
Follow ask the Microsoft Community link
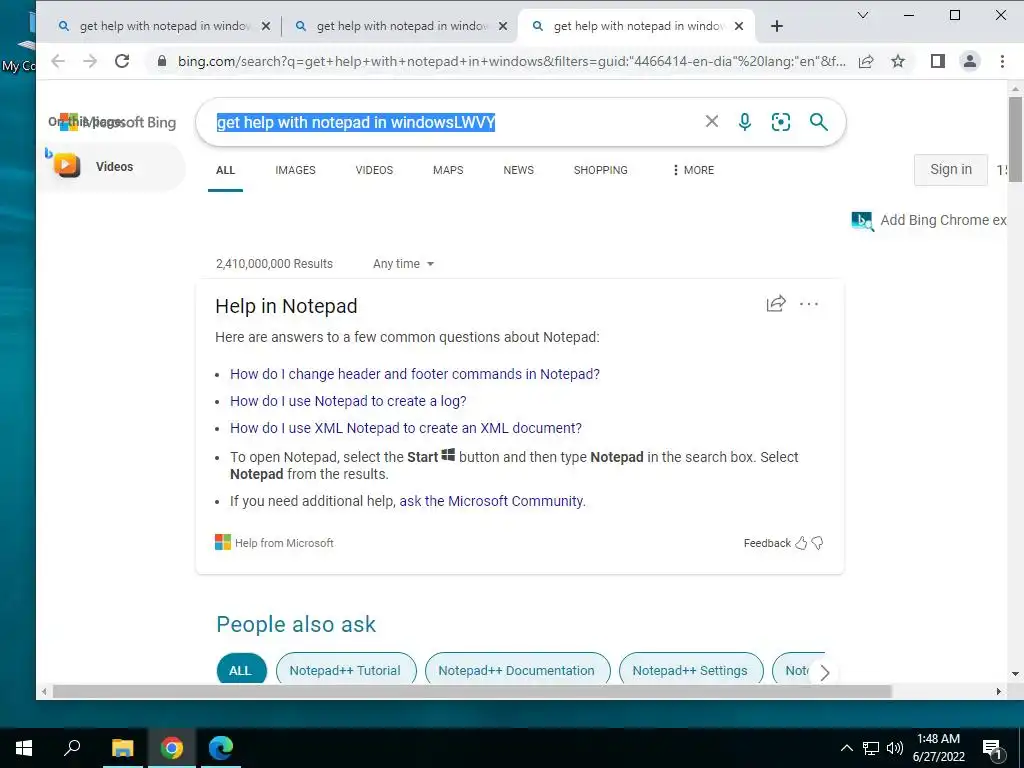point(491,501)
